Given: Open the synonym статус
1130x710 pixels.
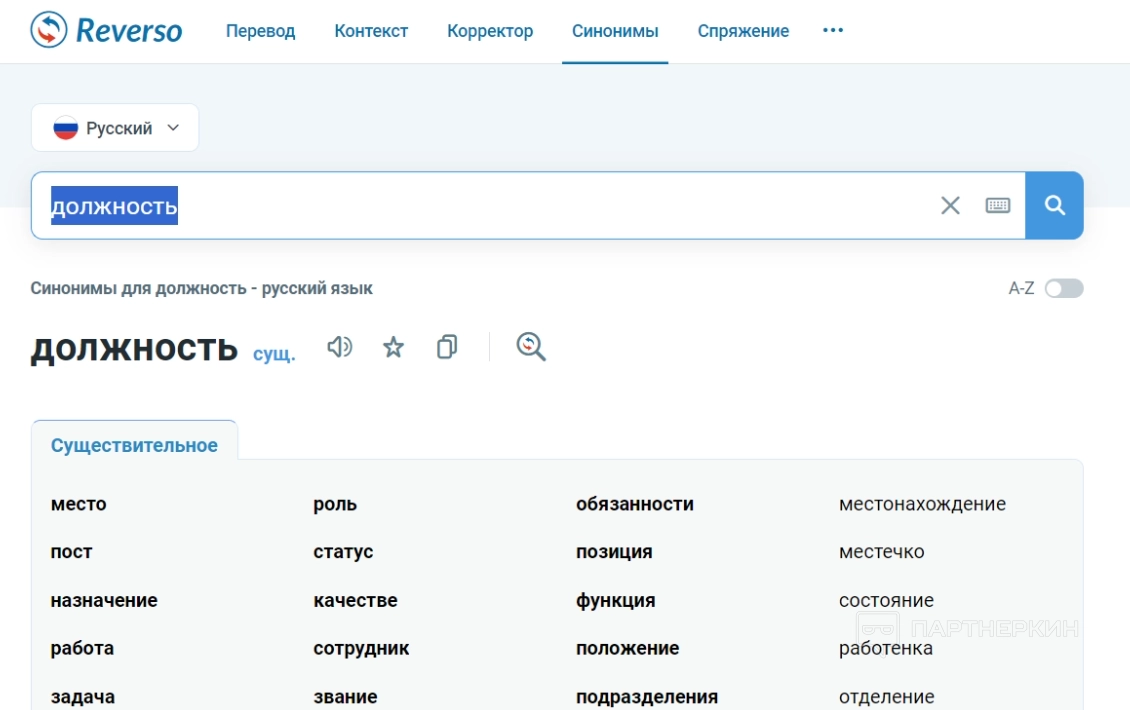Looking at the screenshot, I should point(343,552).
